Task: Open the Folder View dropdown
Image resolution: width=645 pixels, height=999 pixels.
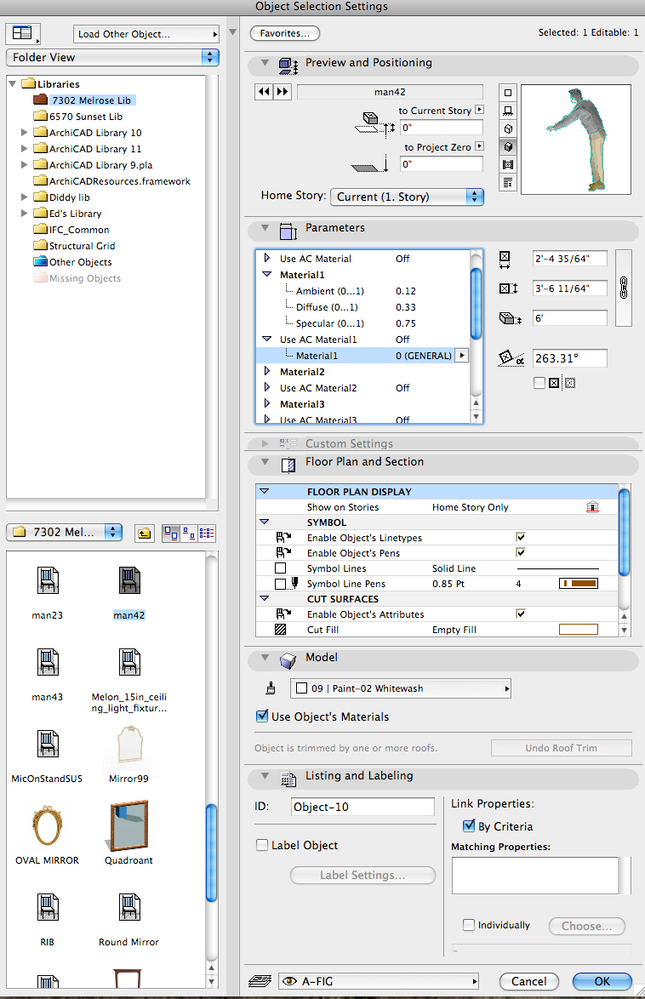Action: point(113,57)
